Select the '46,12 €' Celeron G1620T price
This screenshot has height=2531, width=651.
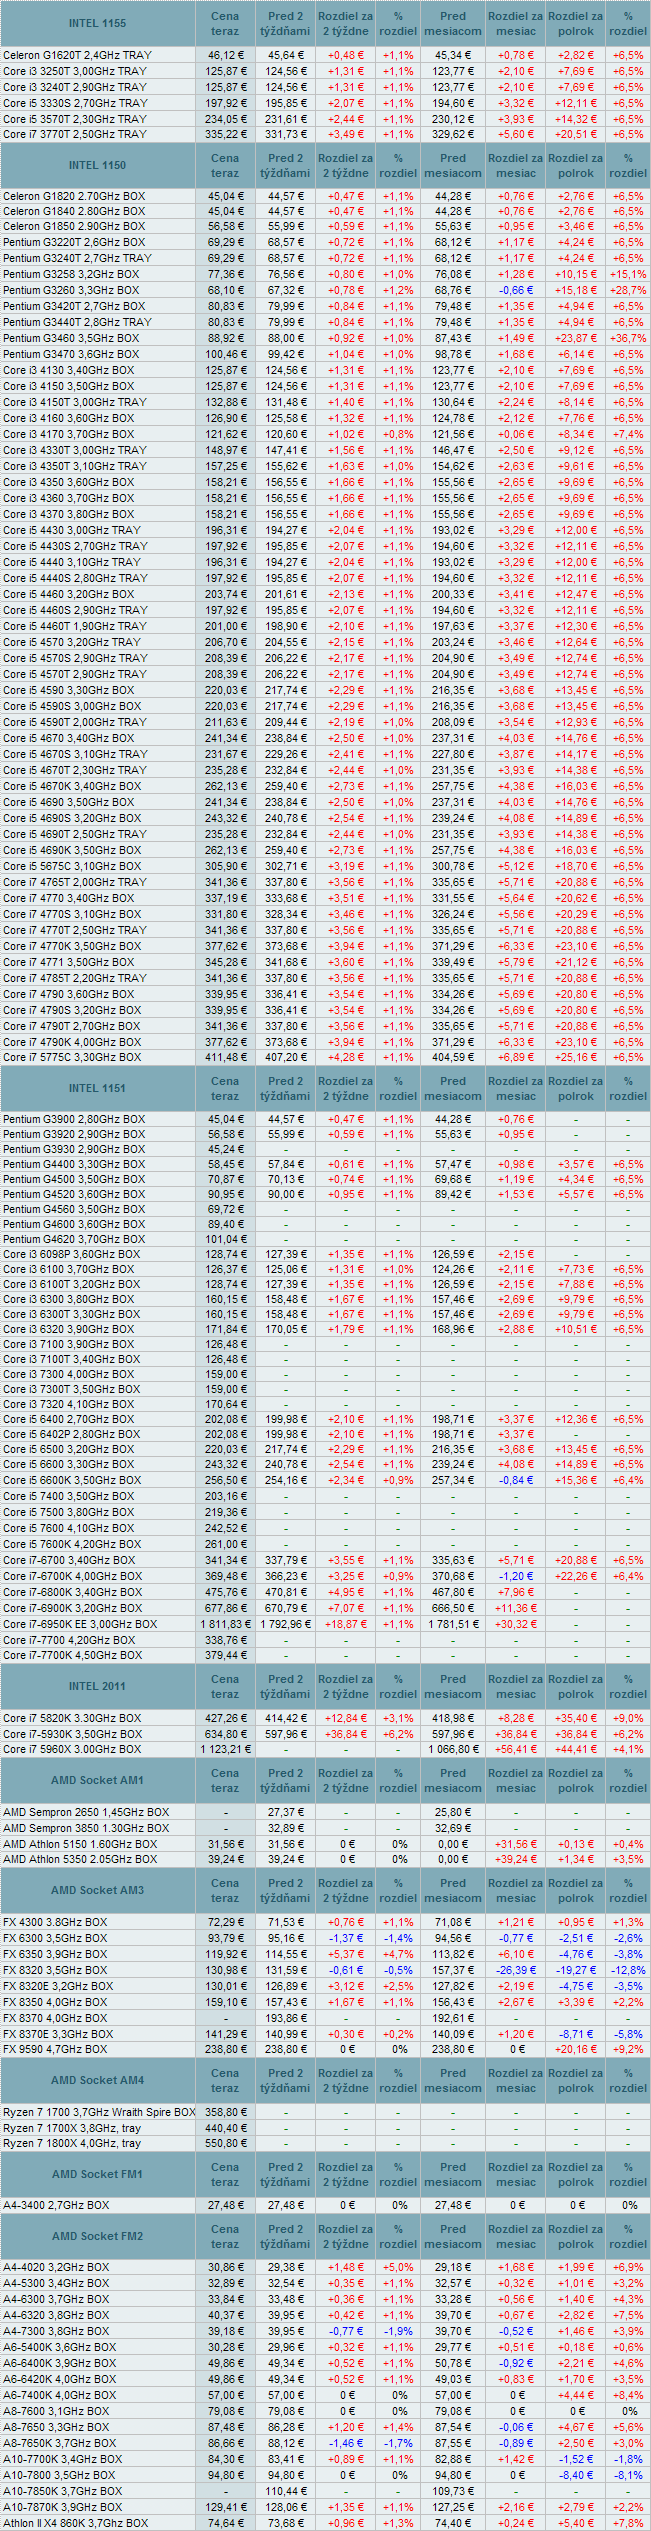[226, 55]
